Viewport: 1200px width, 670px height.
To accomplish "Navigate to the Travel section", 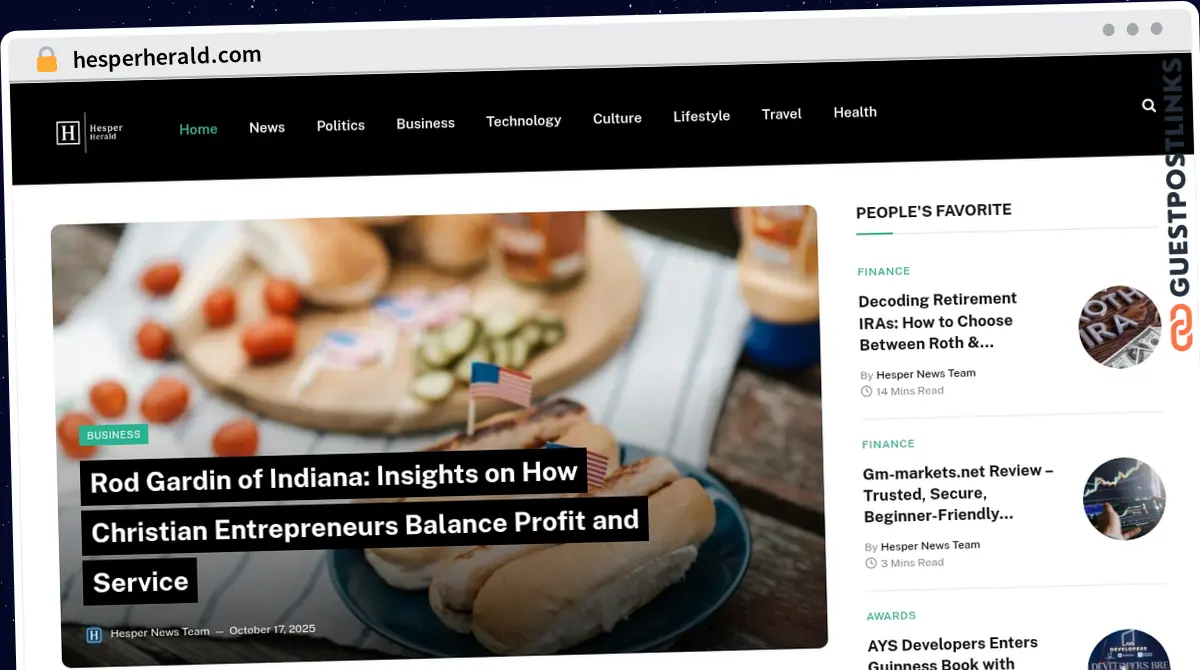I will (782, 114).
